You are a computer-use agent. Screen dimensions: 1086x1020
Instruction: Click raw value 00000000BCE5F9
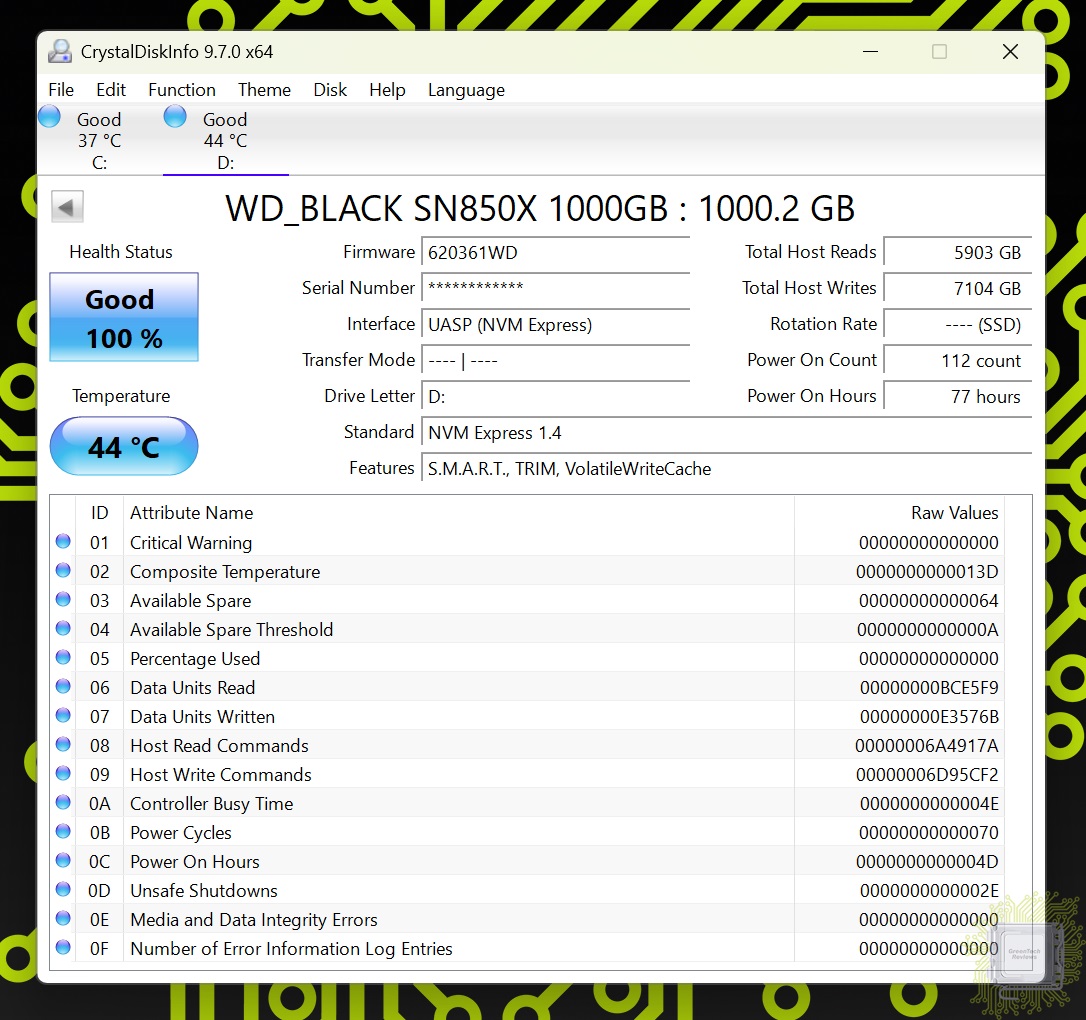929,688
